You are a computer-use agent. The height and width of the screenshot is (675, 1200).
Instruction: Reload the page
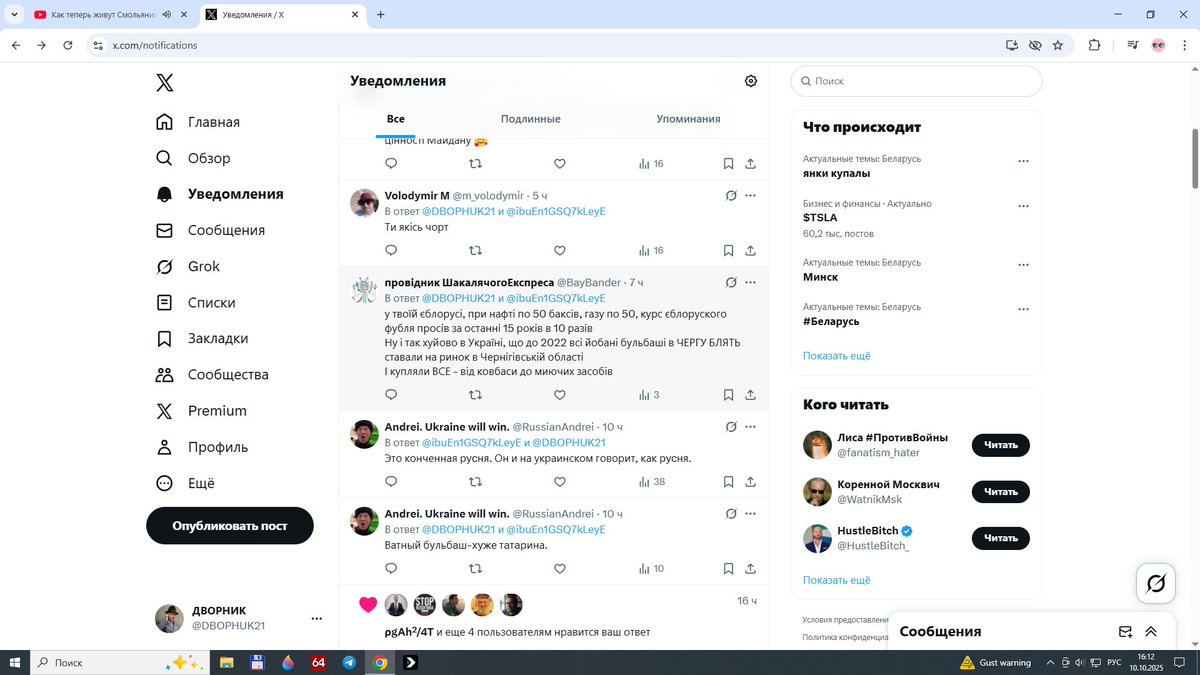coord(67,45)
